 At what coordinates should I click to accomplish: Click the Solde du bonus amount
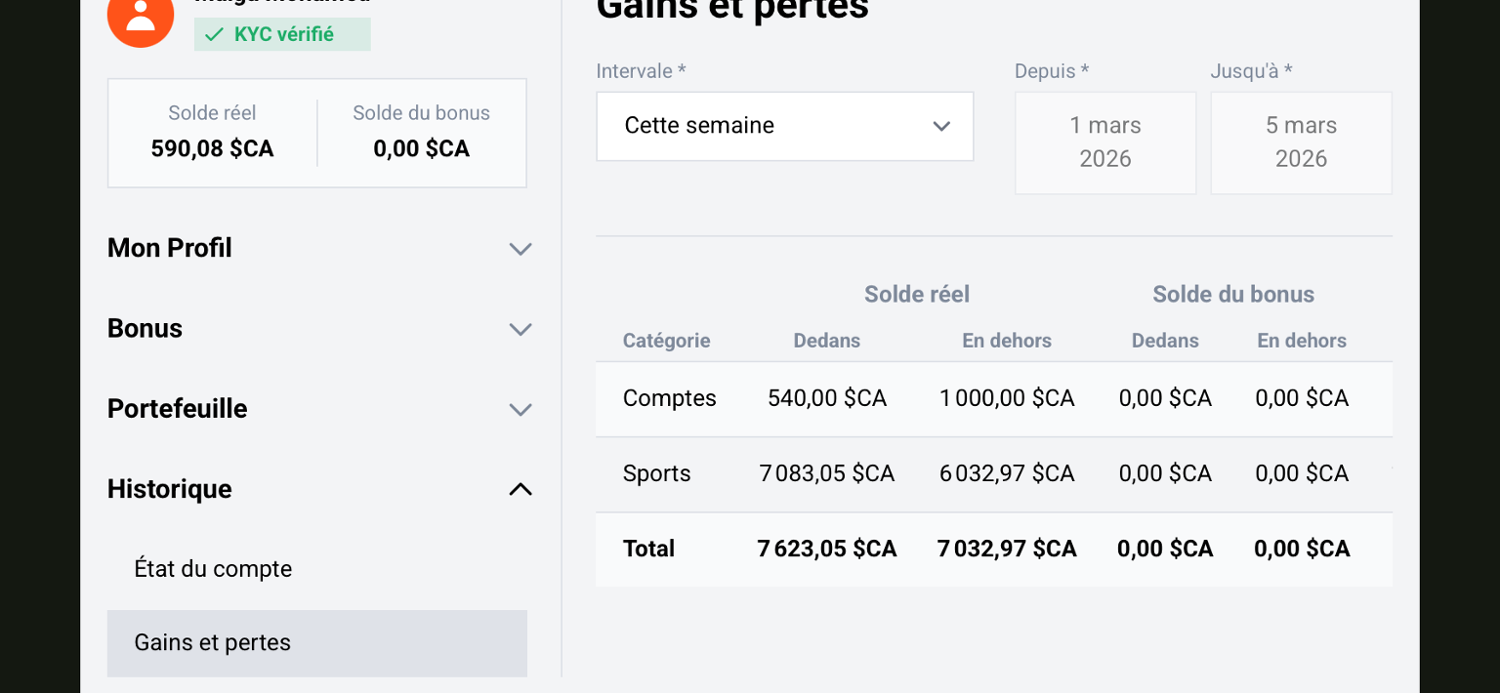pos(421,149)
